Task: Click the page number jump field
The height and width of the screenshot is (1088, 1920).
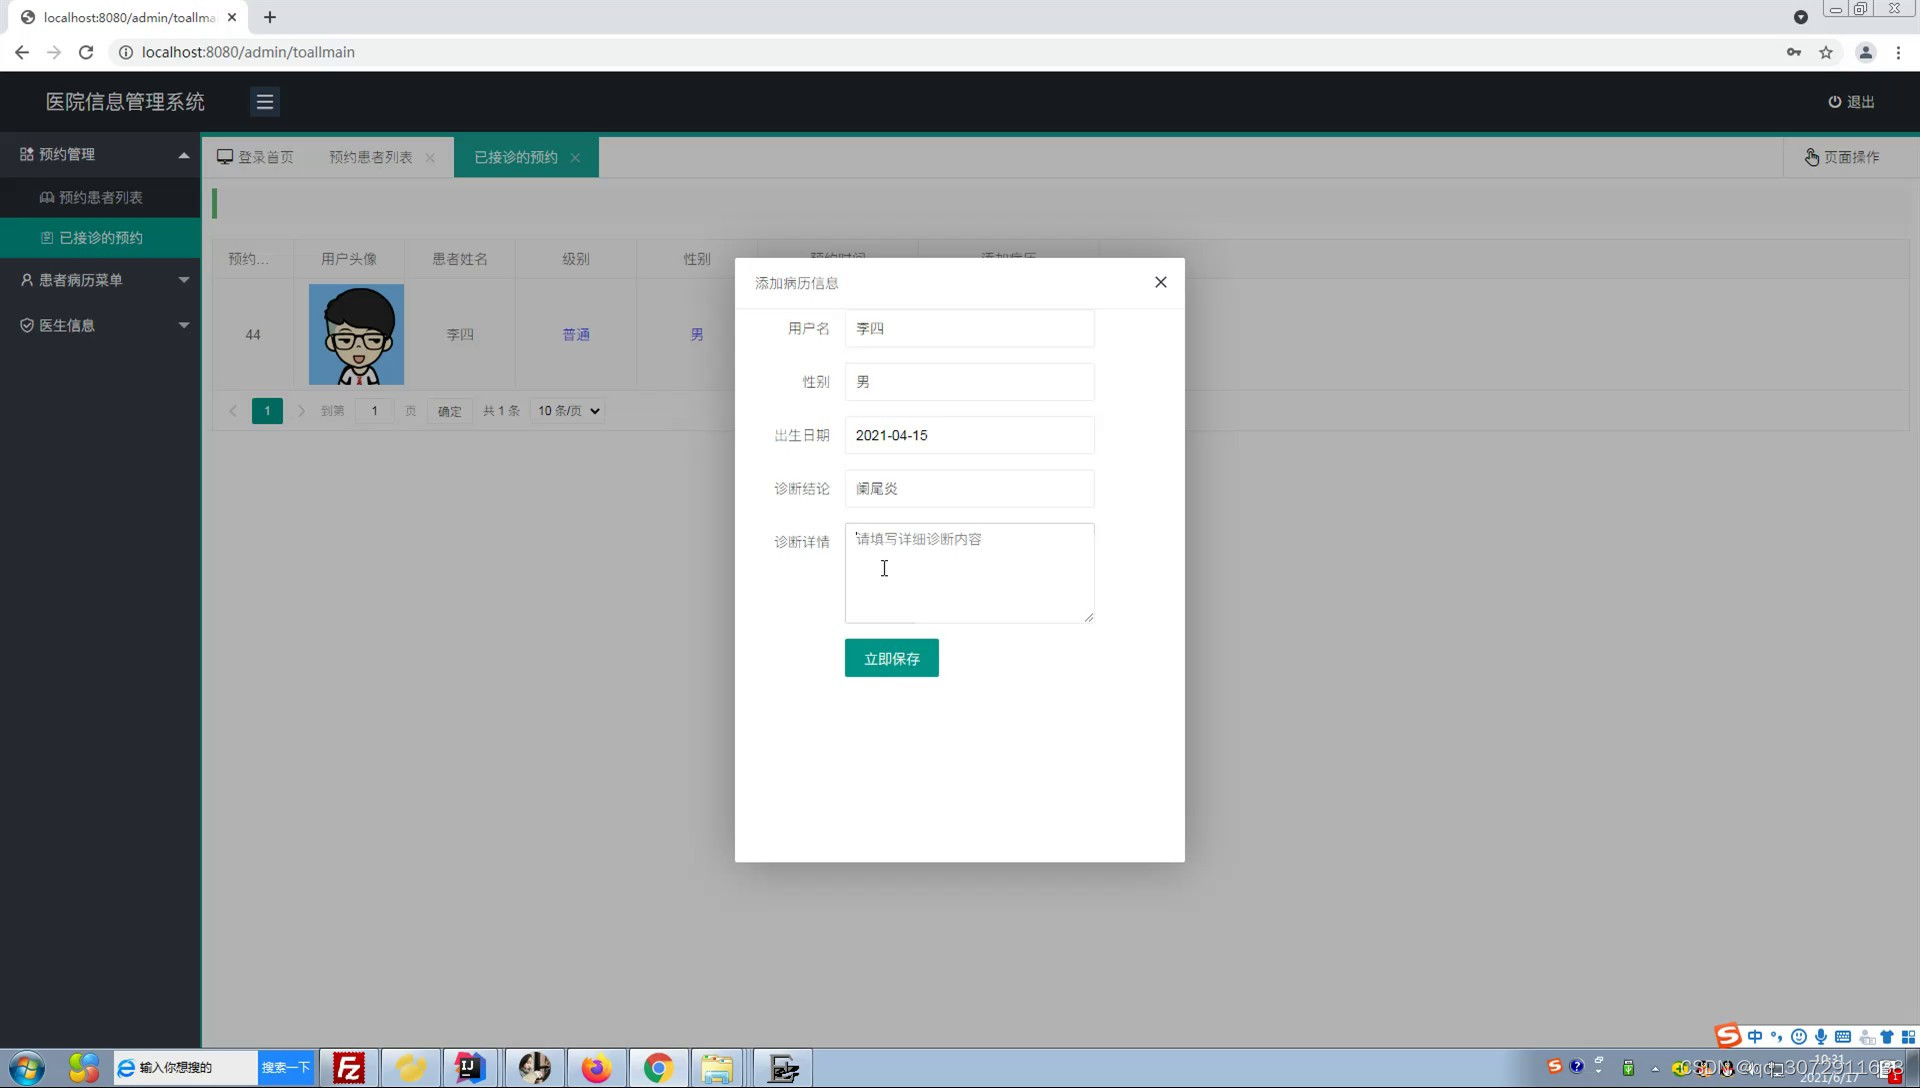Action: 375,411
